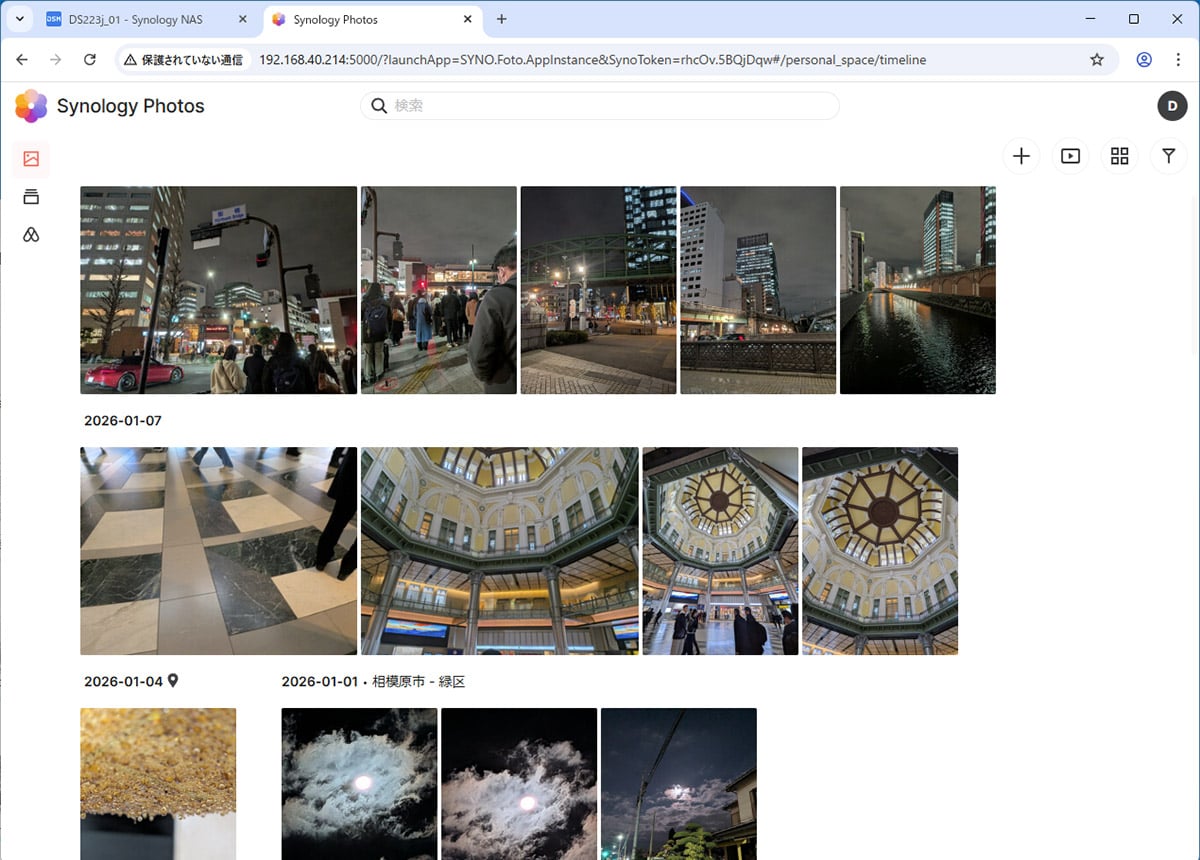Open the marble checkered floor photo
Screen dimensions: 1200x860
pos(218,551)
